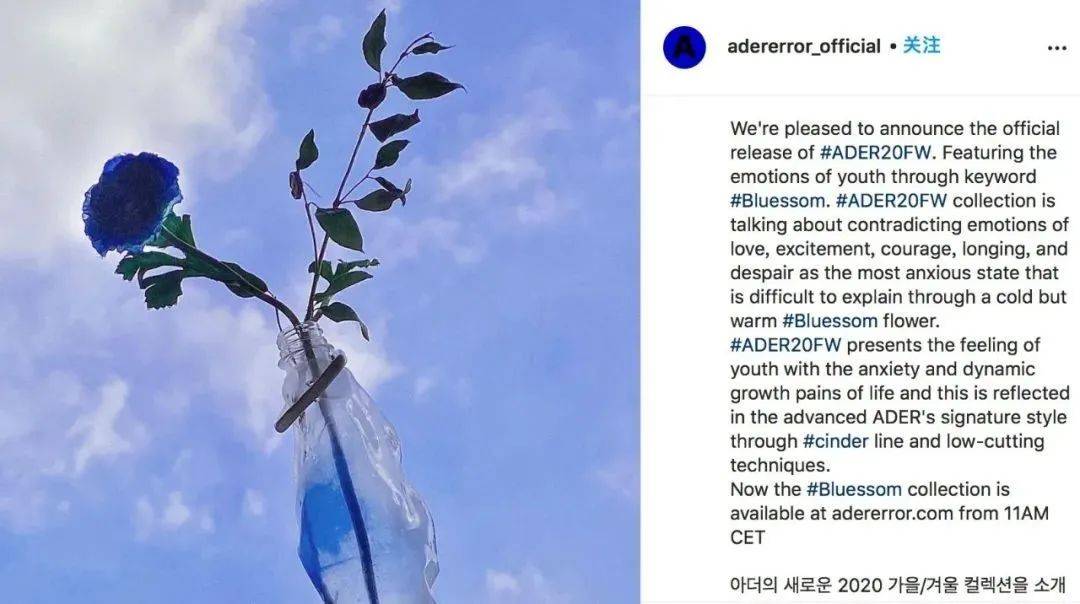
Task: Open the #cinder hashtag
Action: coord(835,441)
